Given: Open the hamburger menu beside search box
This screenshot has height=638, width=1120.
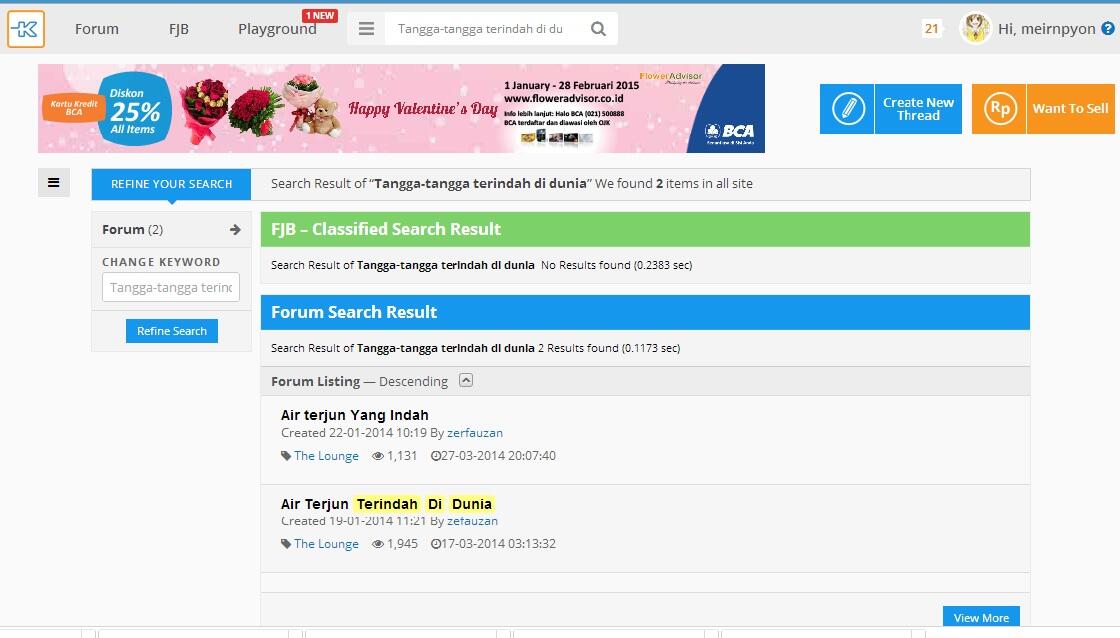Looking at the screenshot, I should pos(366,29).
